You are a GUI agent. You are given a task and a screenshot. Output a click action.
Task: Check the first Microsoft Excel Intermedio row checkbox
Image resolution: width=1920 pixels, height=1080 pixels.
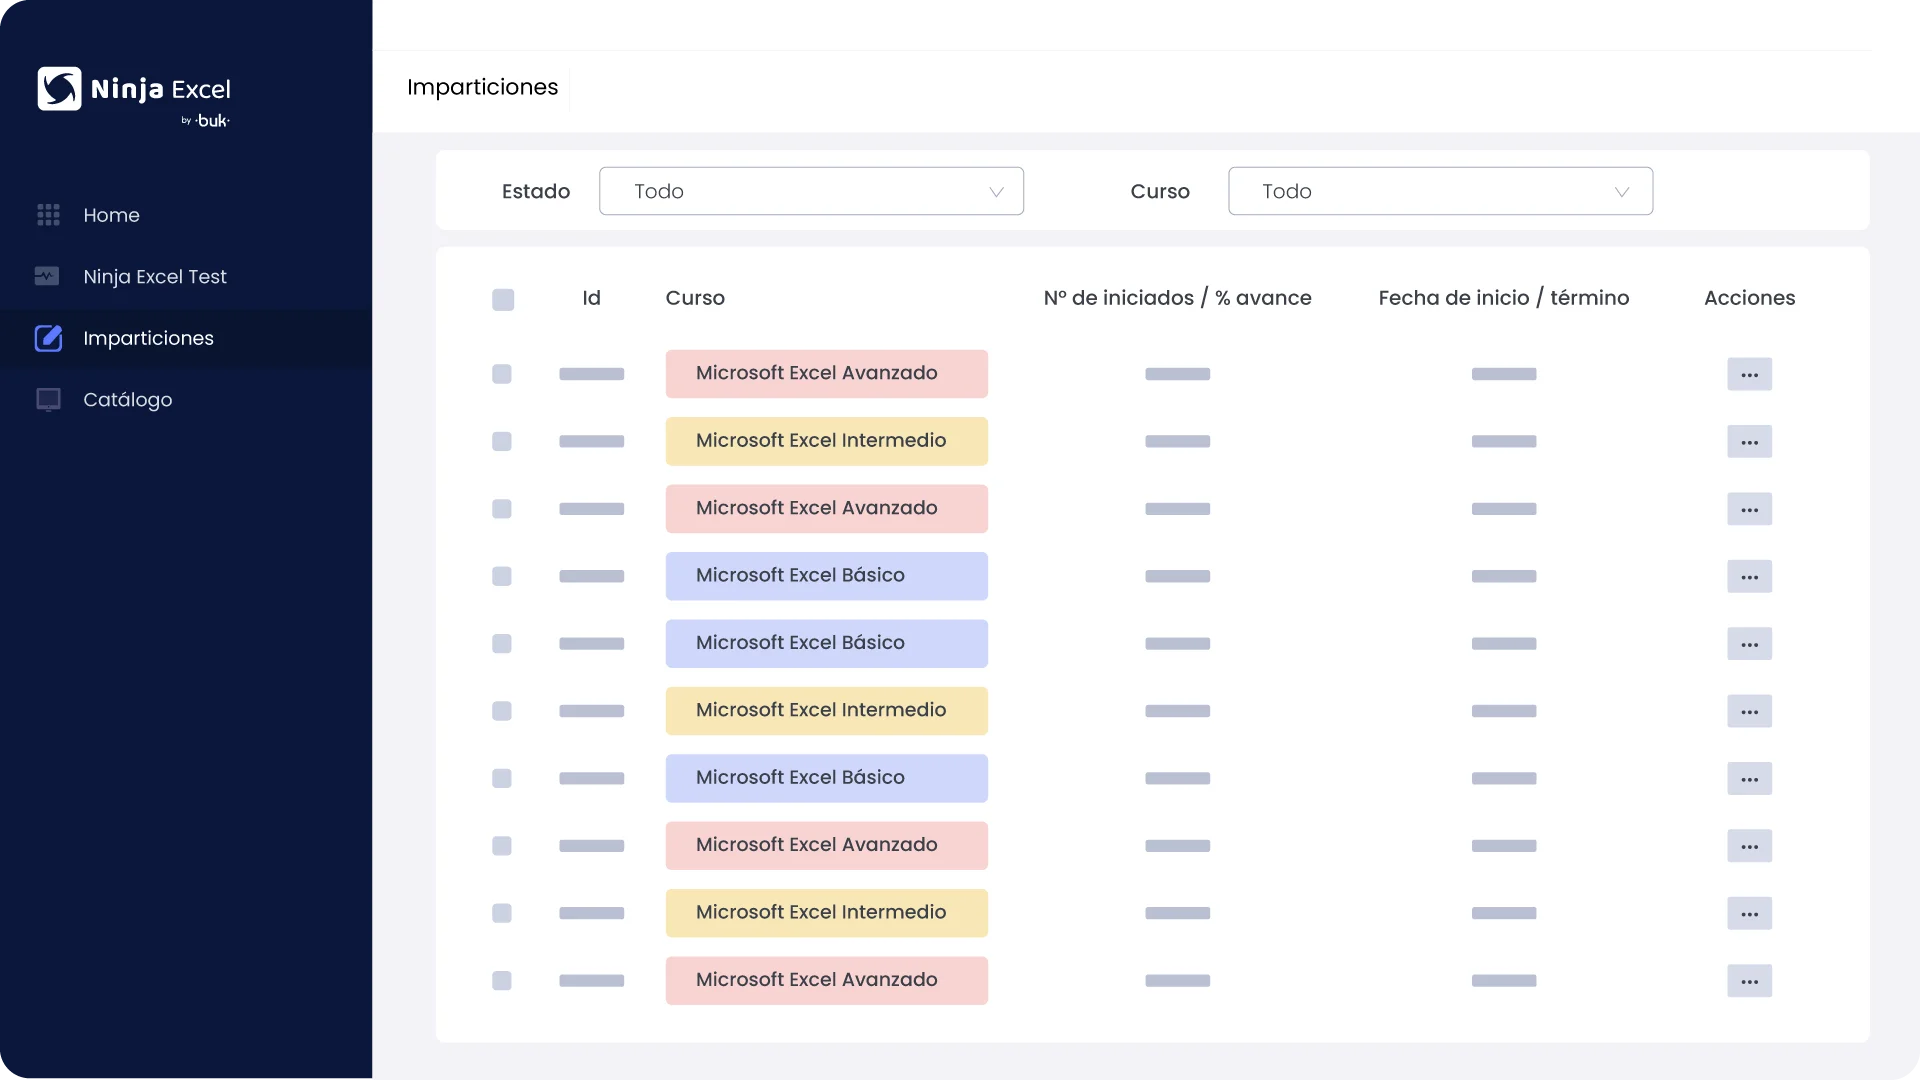pyautogui.click(x=502, y=441)
